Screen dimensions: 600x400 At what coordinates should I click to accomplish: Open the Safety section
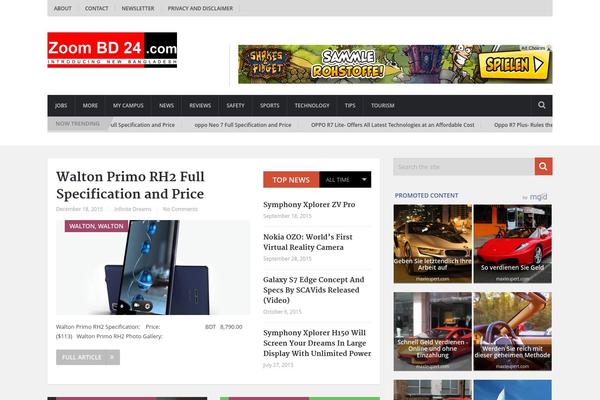[x=235, y=106]
